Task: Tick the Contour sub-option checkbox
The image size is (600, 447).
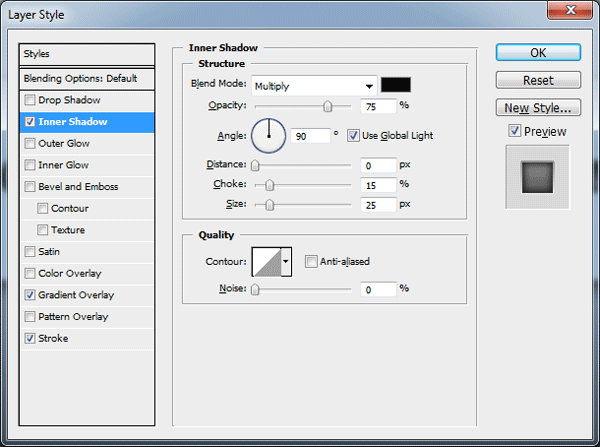Action: click(x=42, y=209)
